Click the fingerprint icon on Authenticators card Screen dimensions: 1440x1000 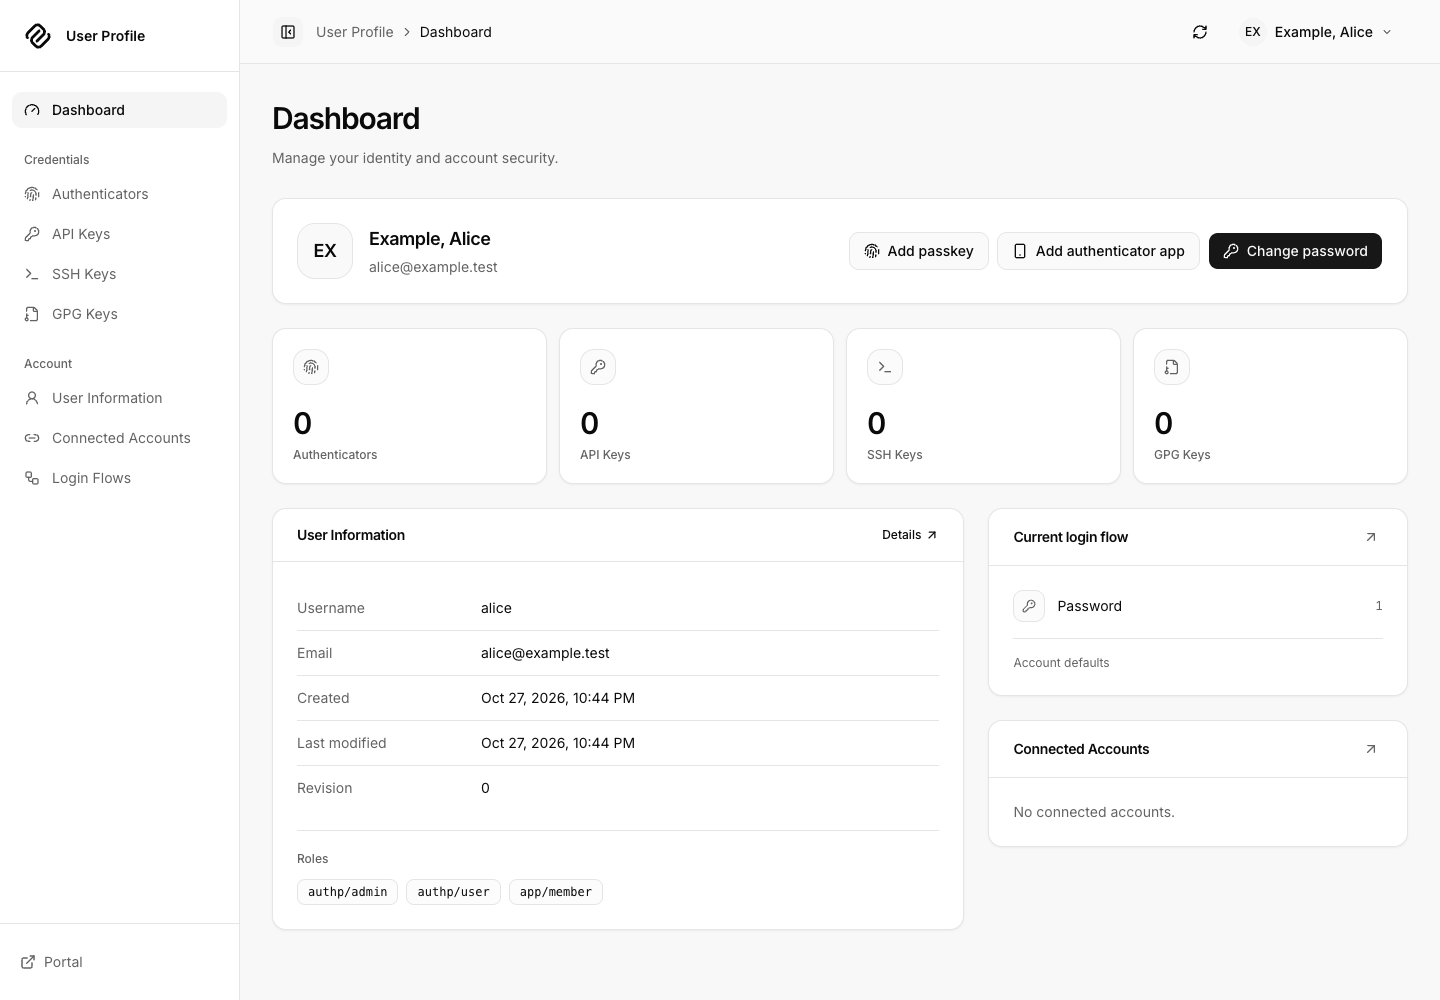[311, 367]
